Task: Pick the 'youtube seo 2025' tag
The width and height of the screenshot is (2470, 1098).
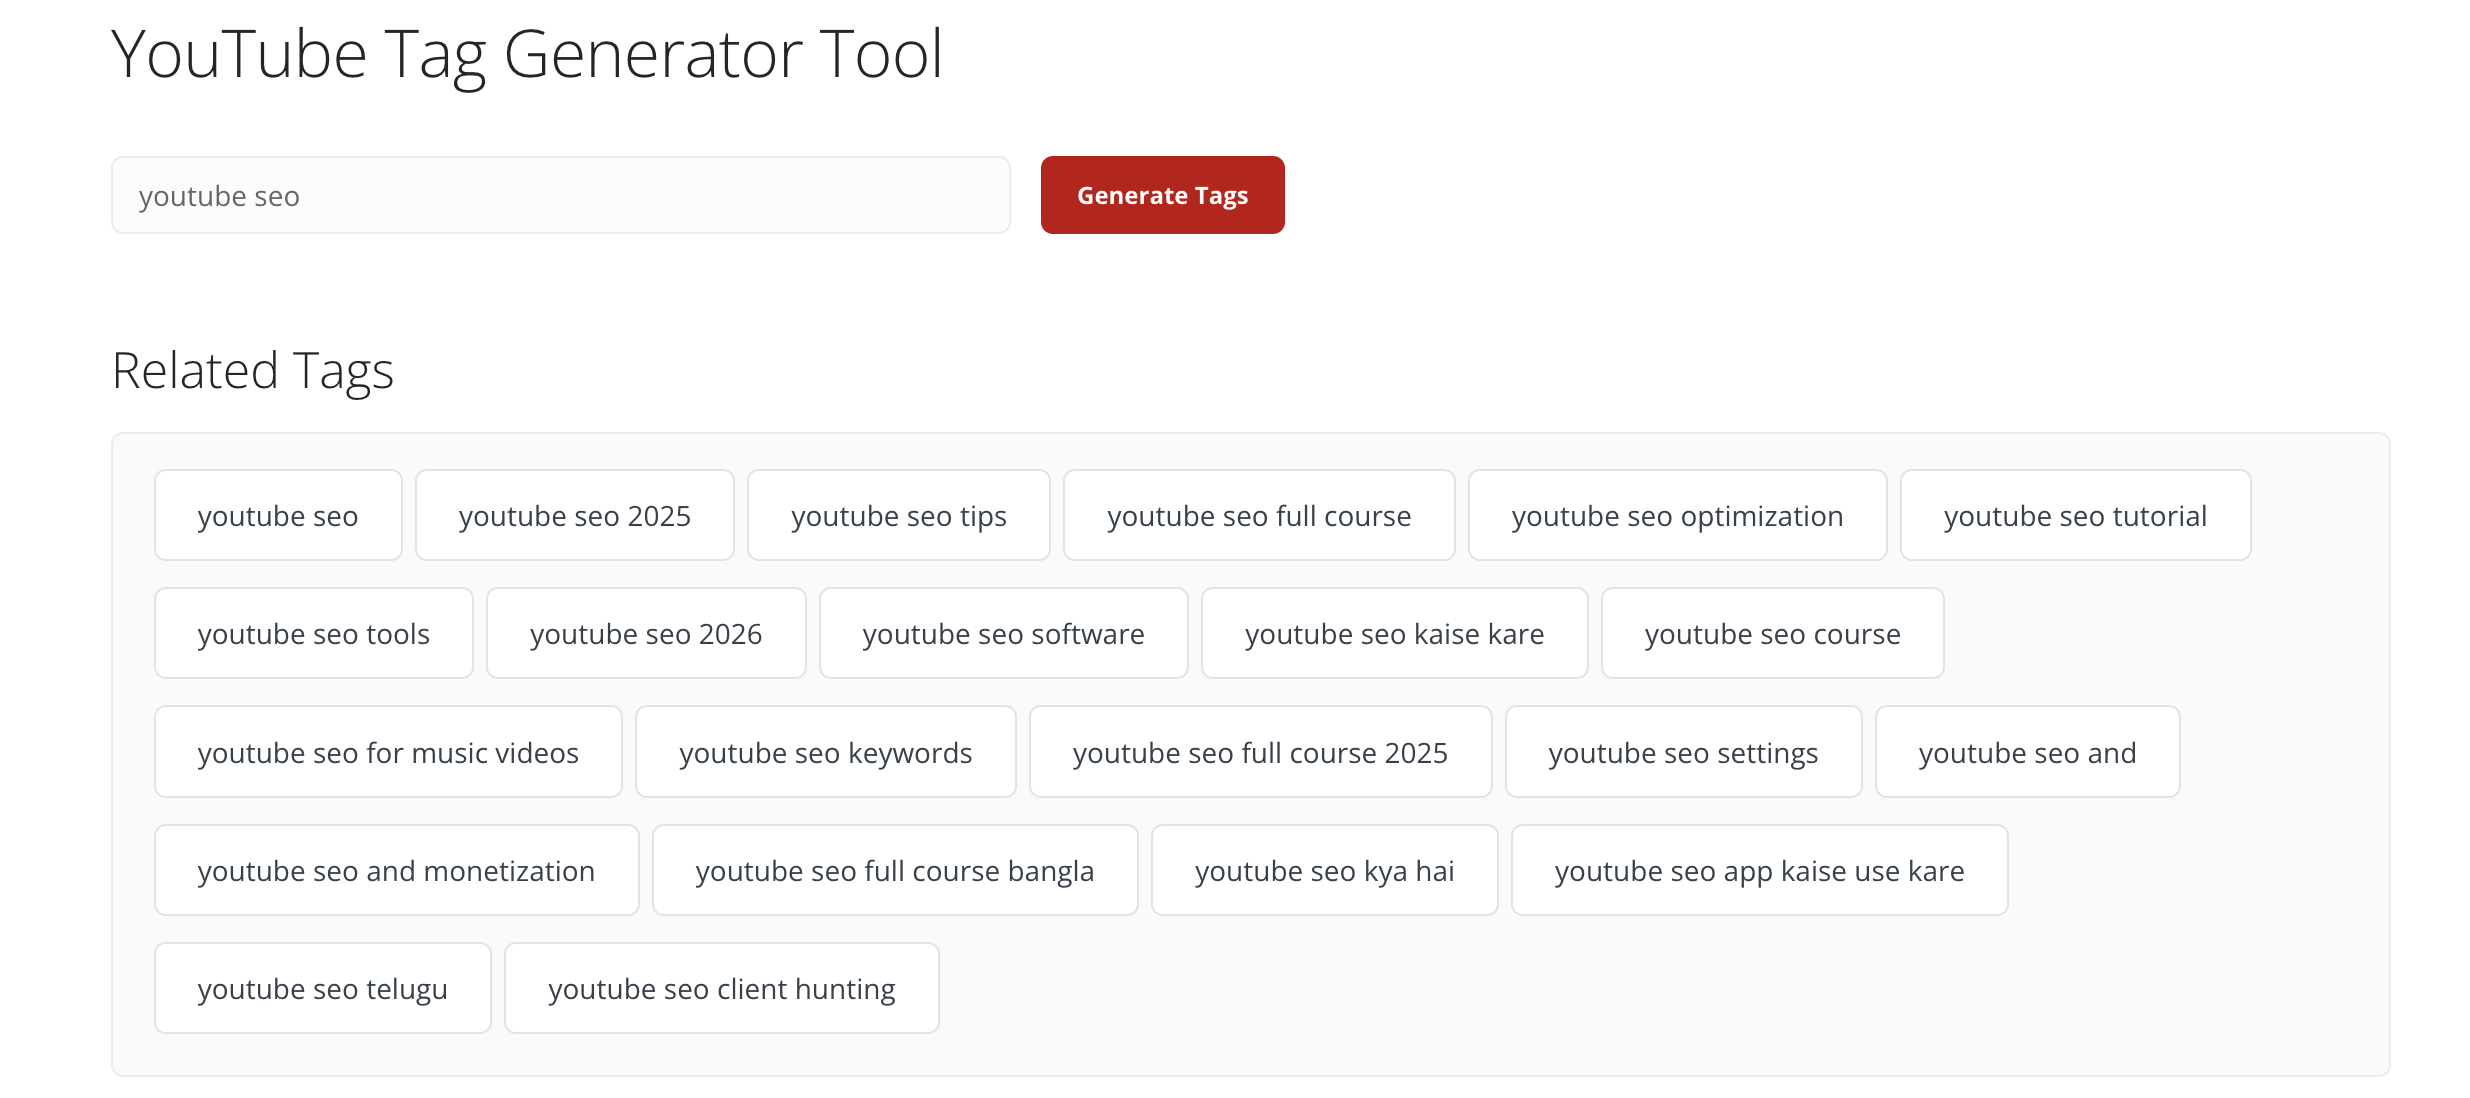Action: (x=575, y=515)
